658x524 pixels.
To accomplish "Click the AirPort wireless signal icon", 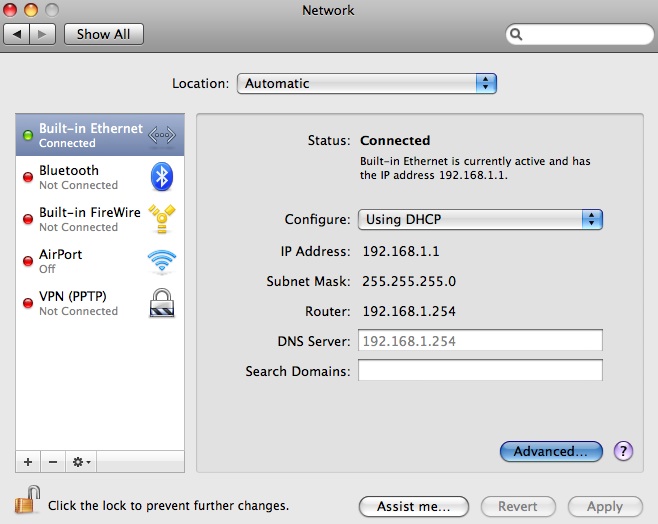I will click(x=161, y=261).
